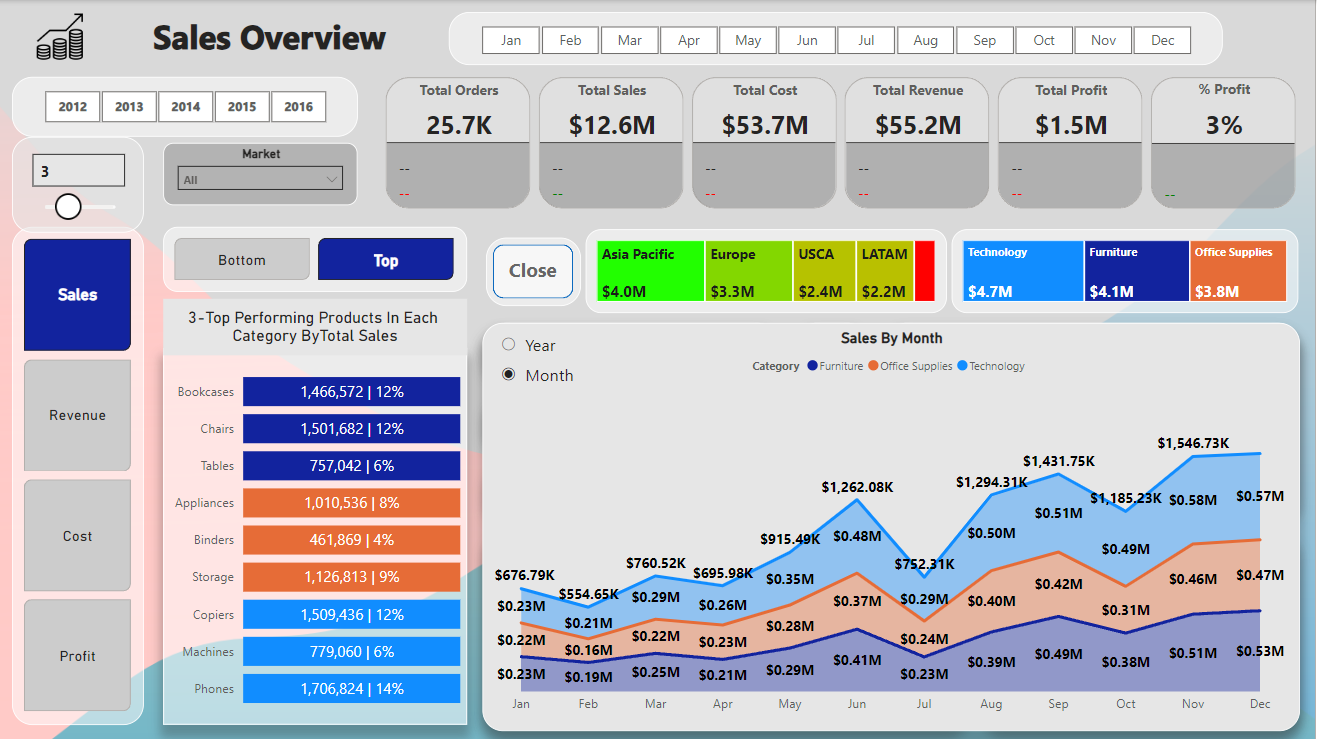The image size is (1317, 739).
Task: Select the Month radio button
Action: (x=509, y=375)
